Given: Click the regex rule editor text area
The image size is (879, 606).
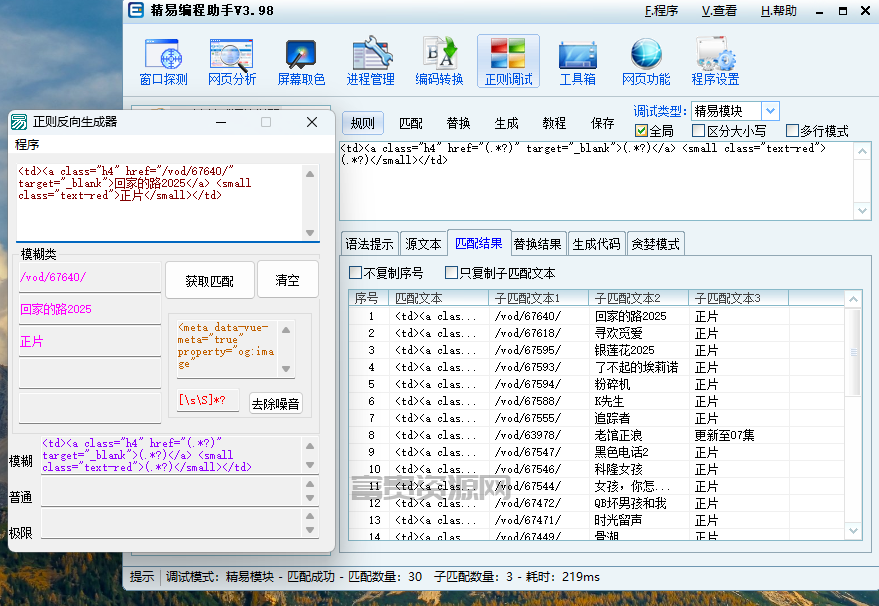Looking at the screenshot, I should pyautogui.click(x=596, y=181).
